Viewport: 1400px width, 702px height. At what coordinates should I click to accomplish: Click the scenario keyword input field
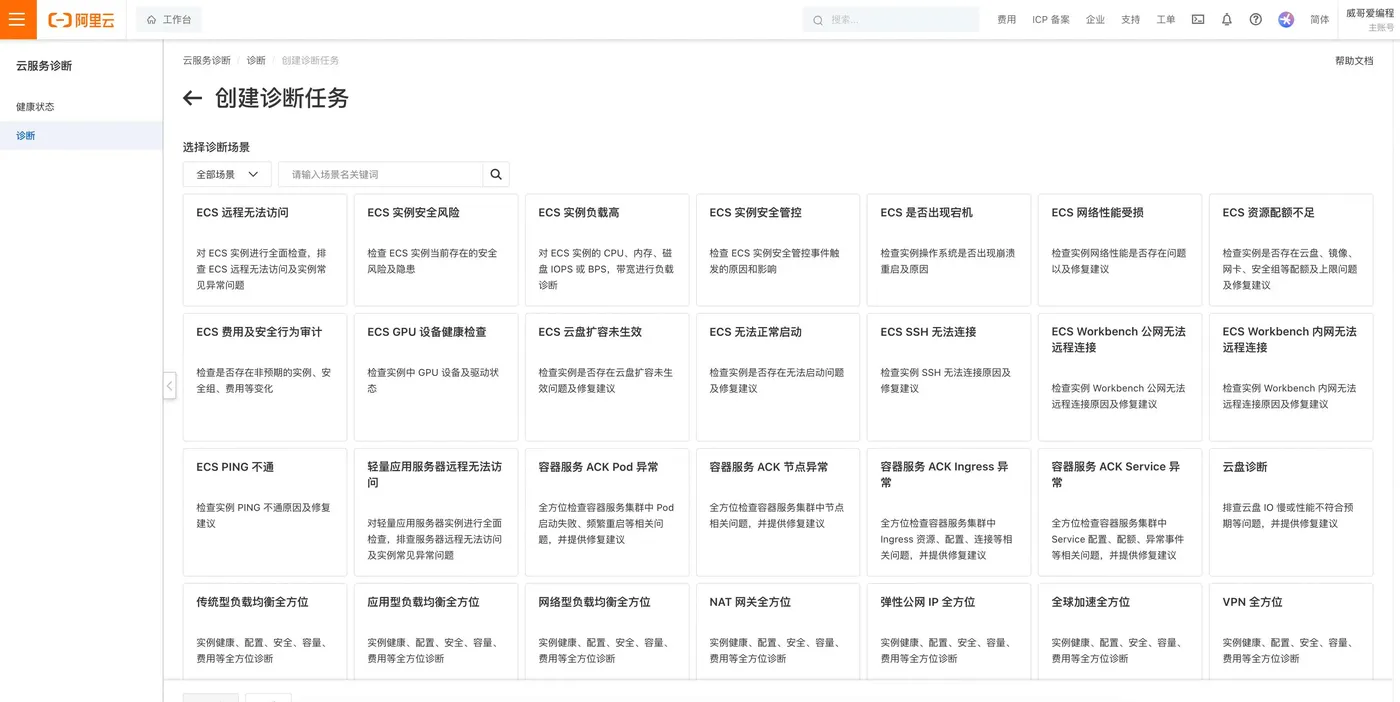381,174
